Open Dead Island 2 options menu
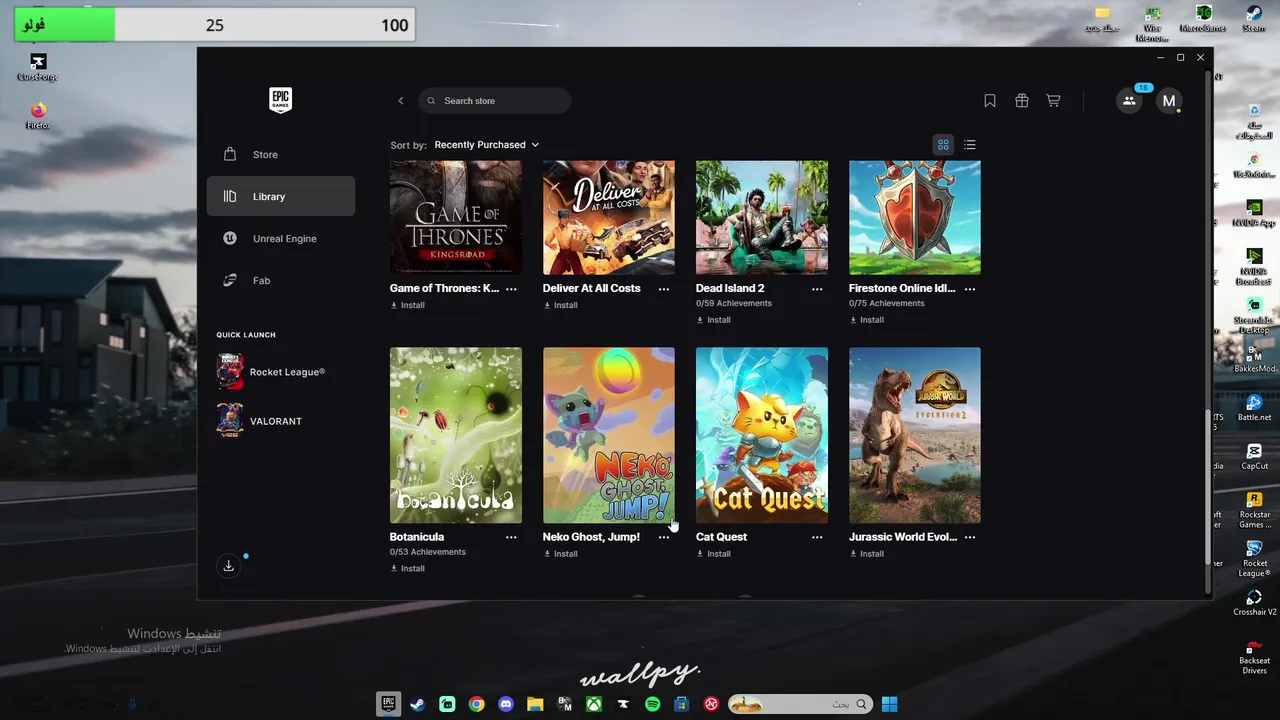Viewport: 1280px width, 720px height. point(817,289)
